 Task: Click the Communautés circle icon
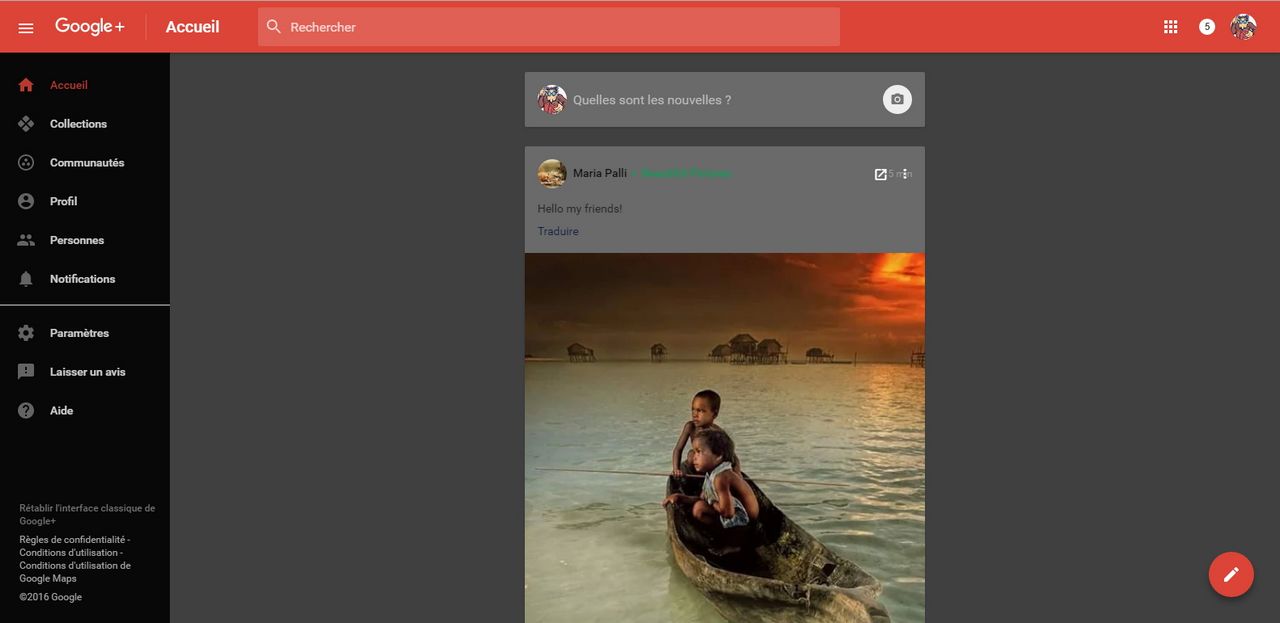tap(26, 162)
